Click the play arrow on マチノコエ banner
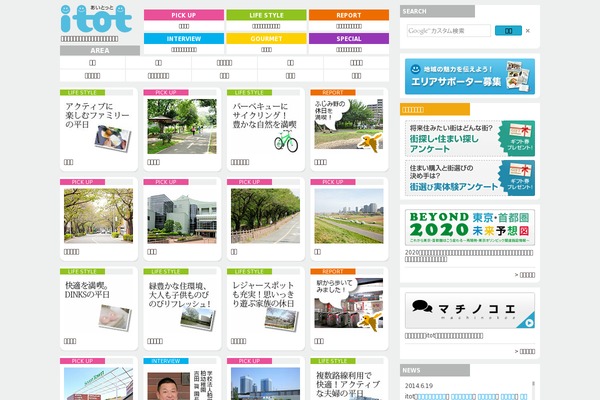 529,323
